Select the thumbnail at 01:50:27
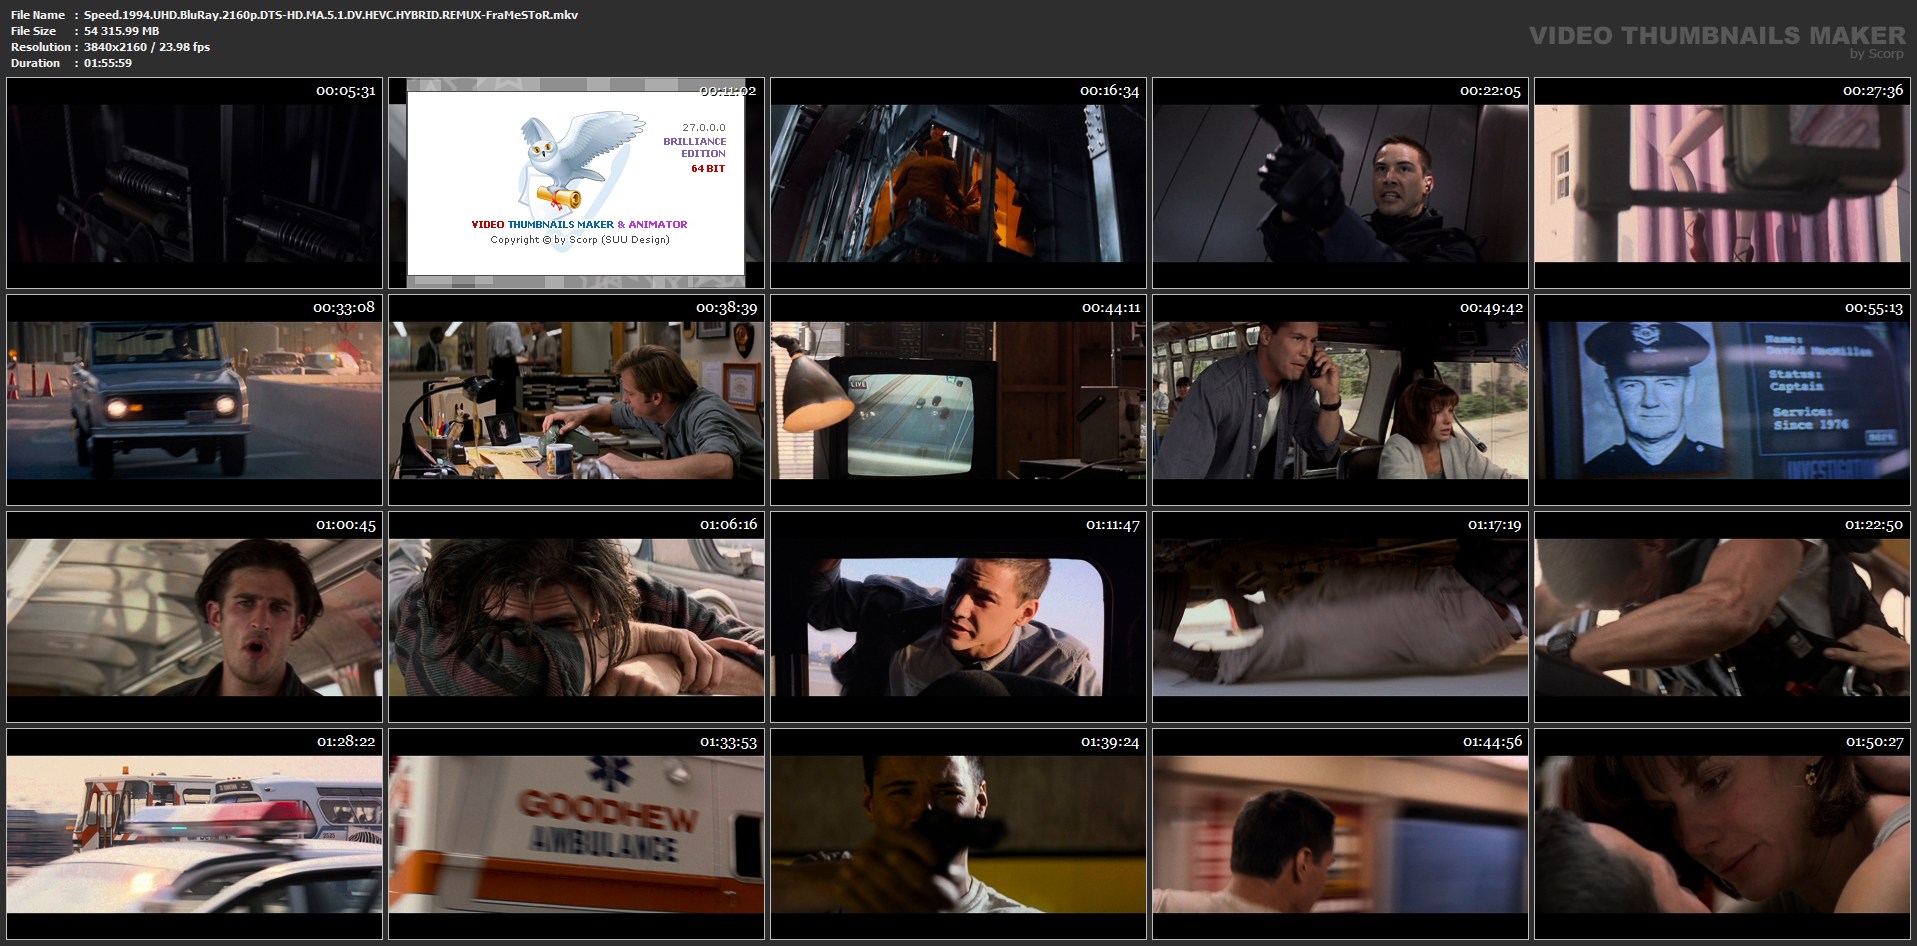 [1722, 834]
